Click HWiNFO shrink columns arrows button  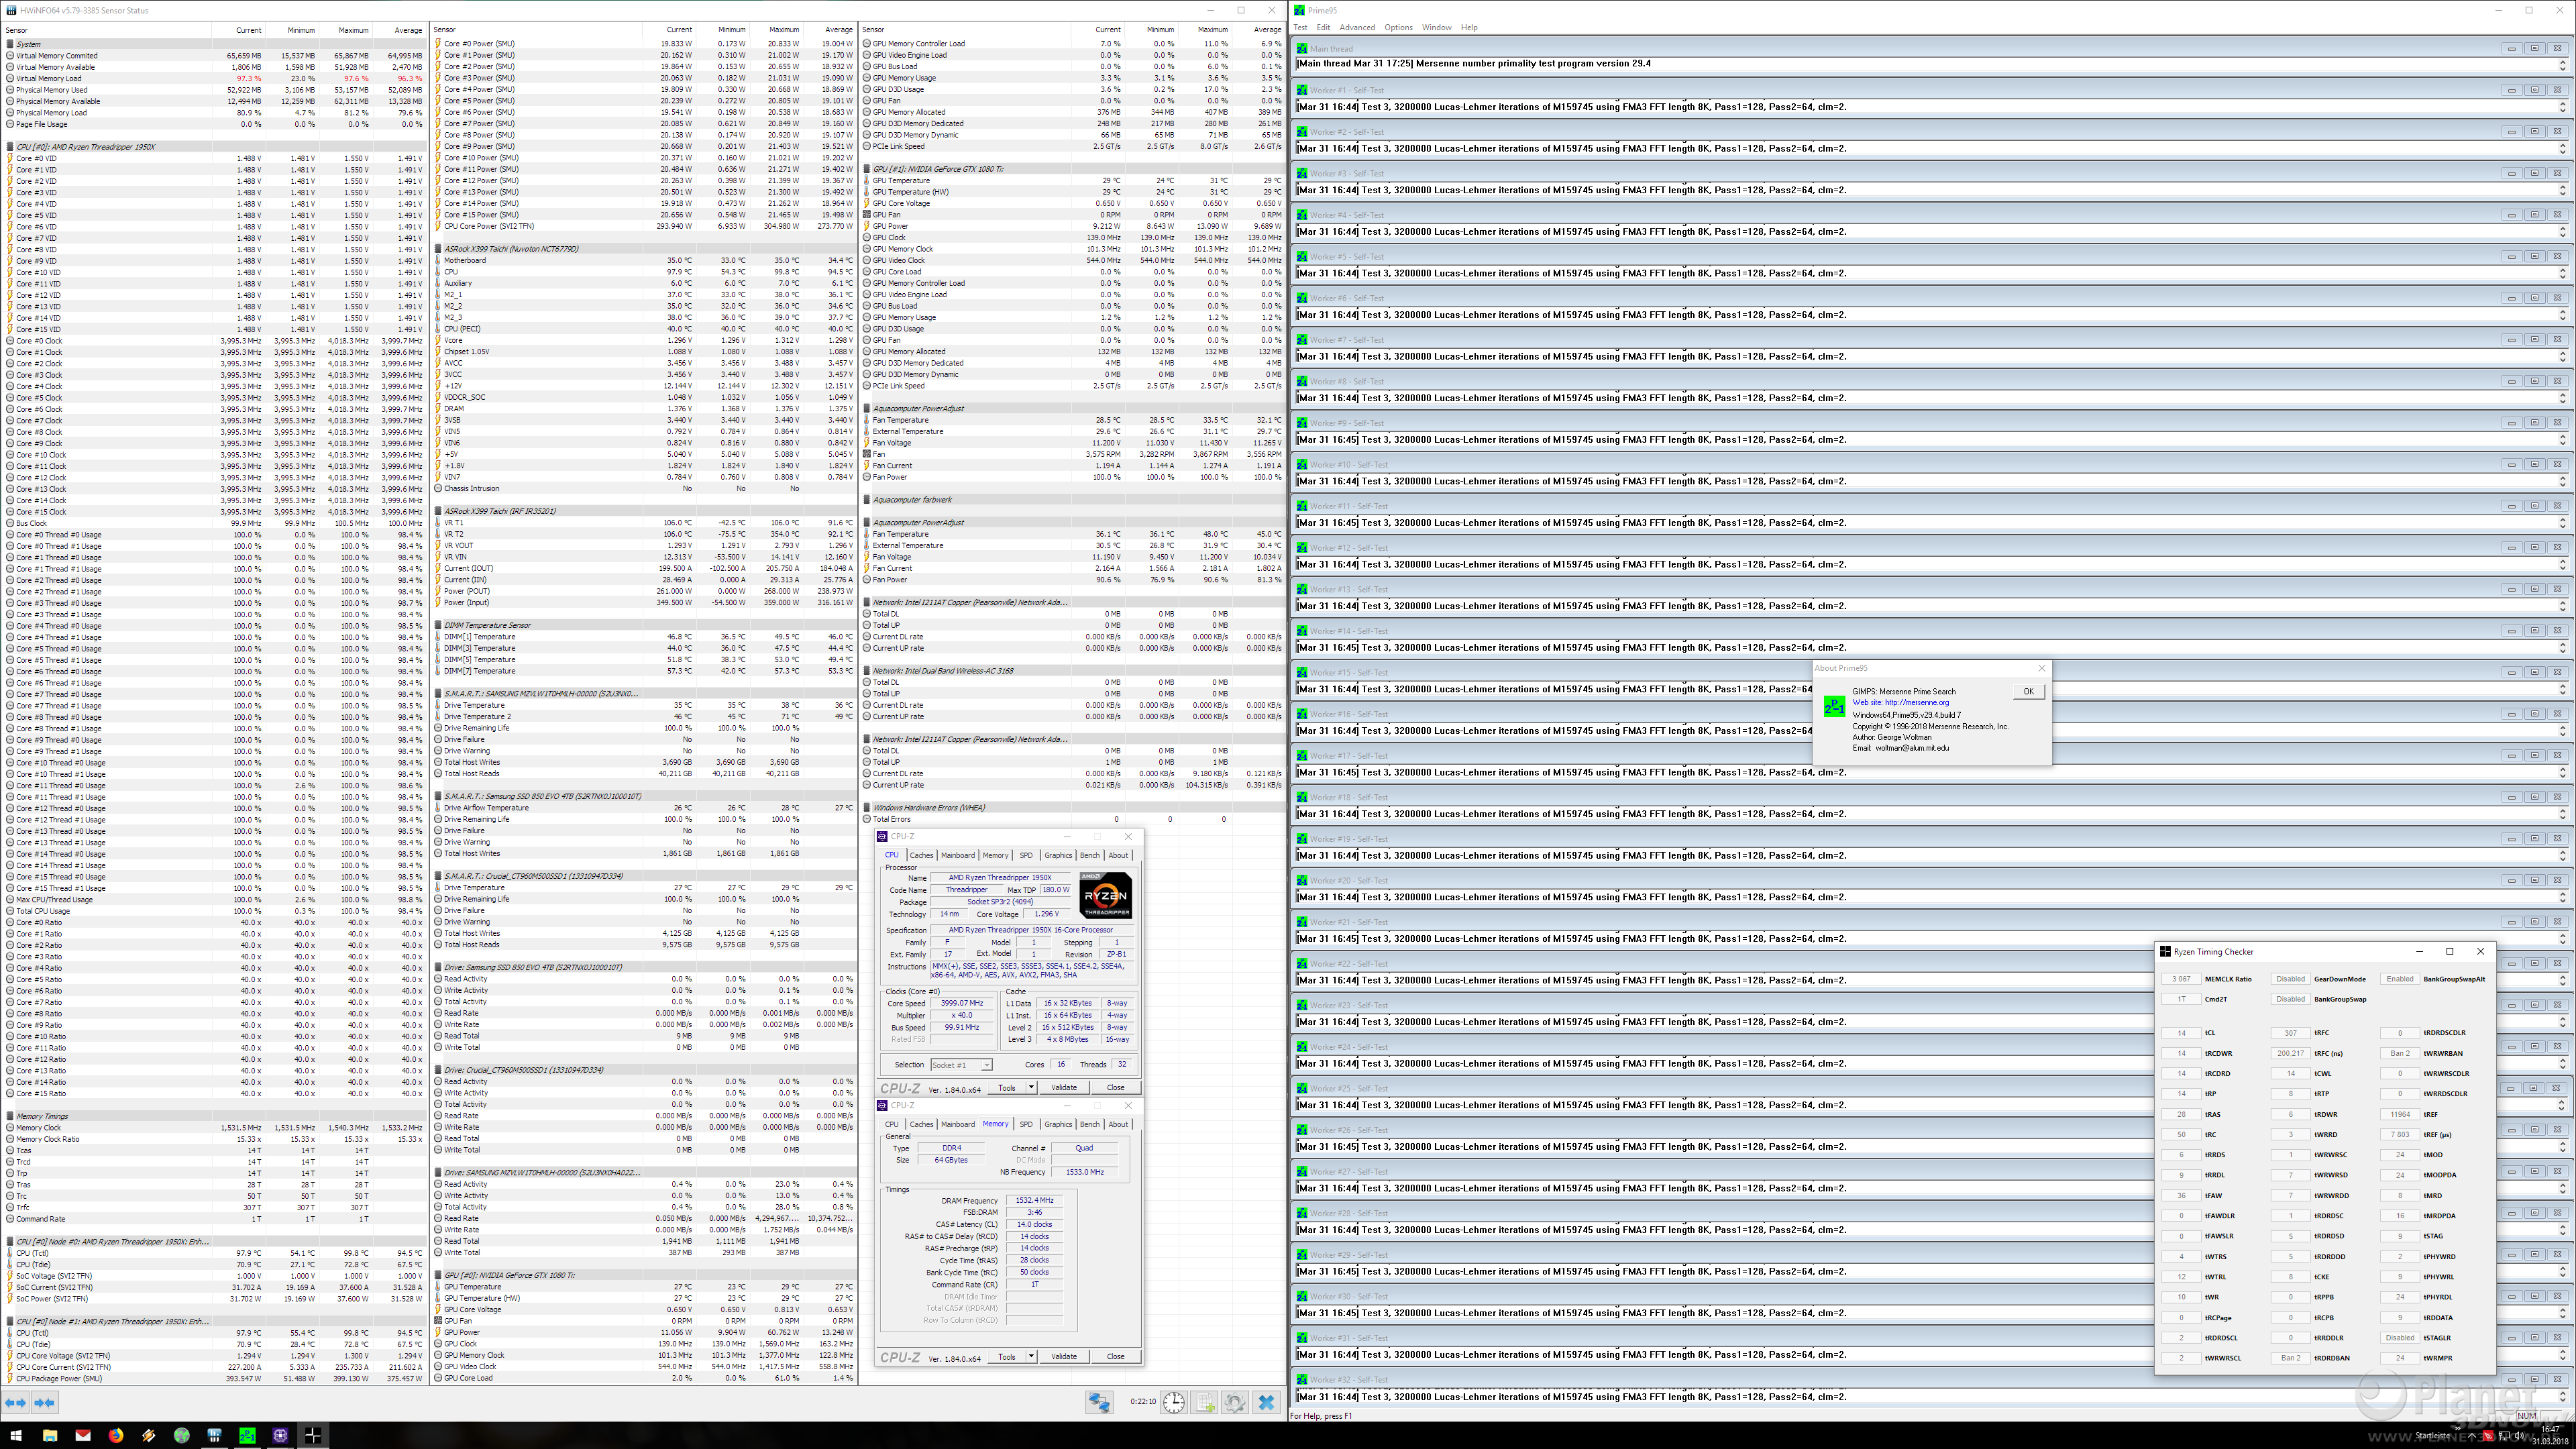coord(45,1402)
